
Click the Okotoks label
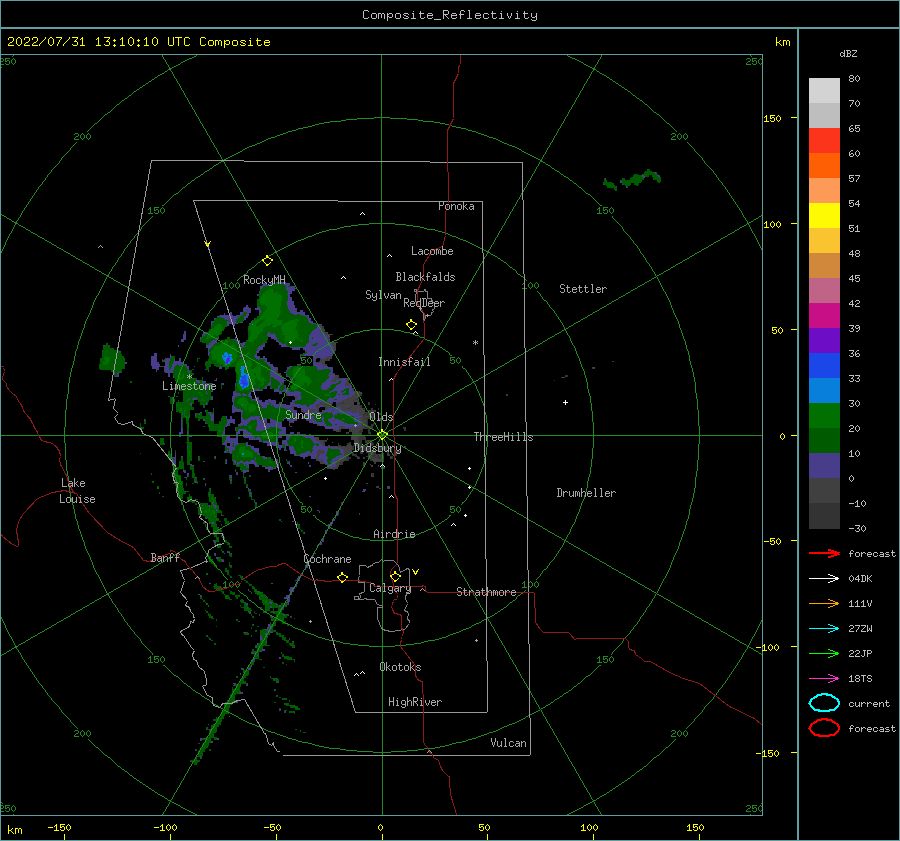[400, 667]
